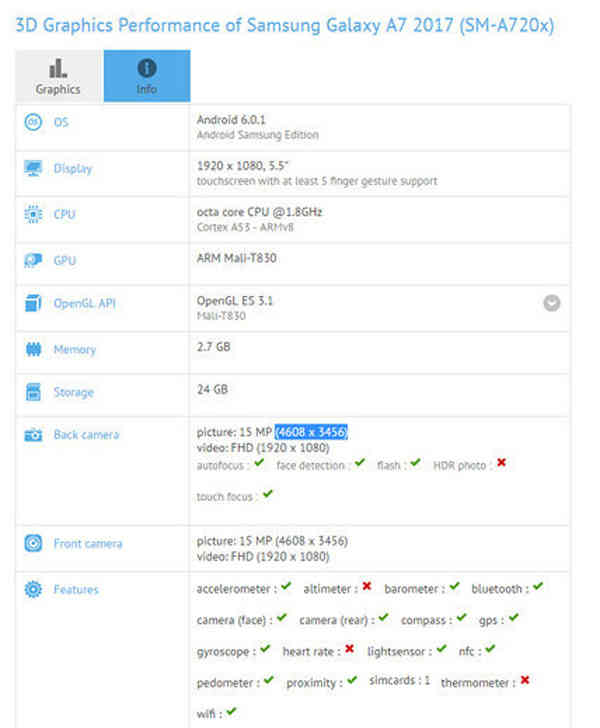Viewport: 600px width, 728px height.
Task: Click the HDR photo red cross
Action: point(501,462)
